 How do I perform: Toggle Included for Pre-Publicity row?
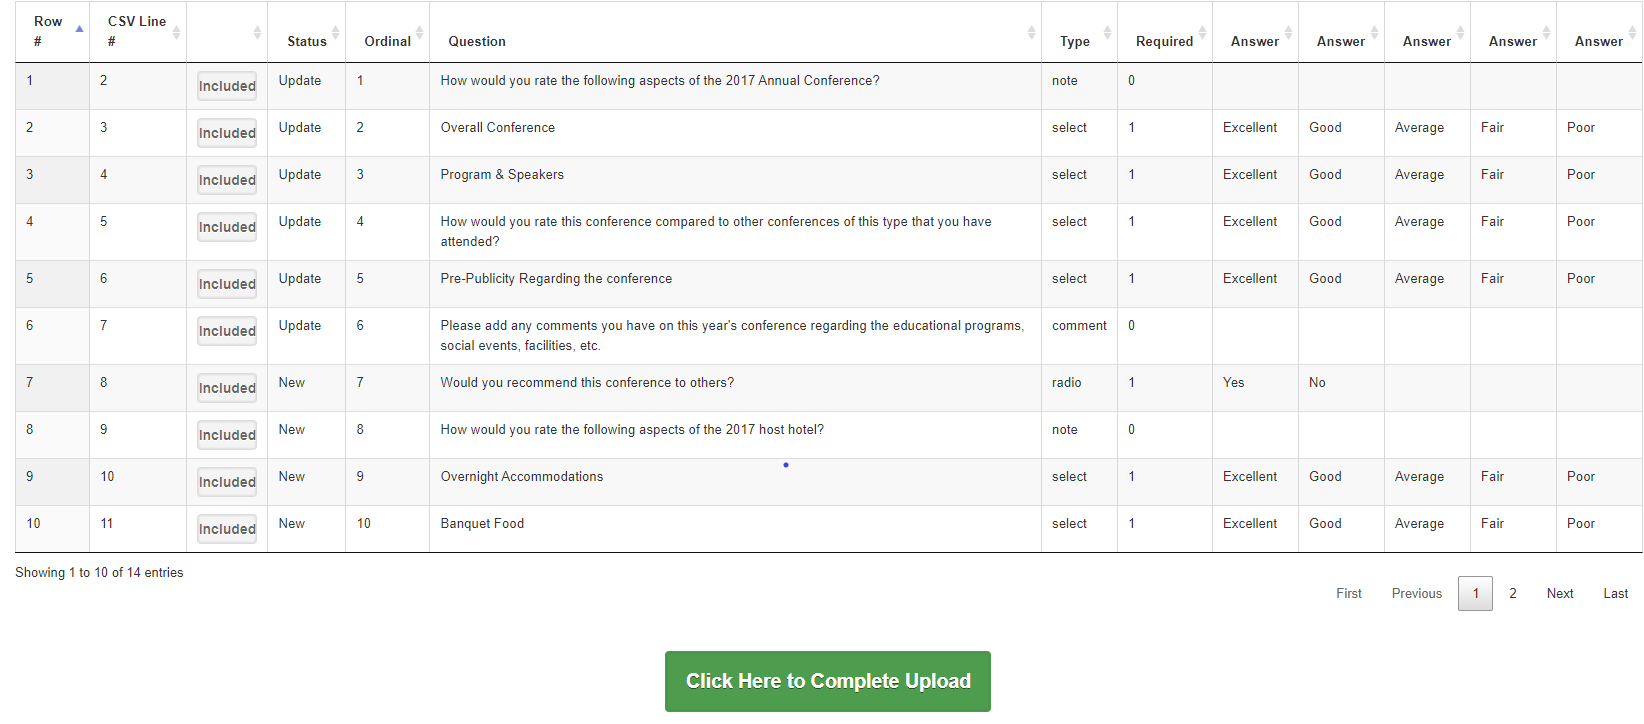[x=227, y=284]
